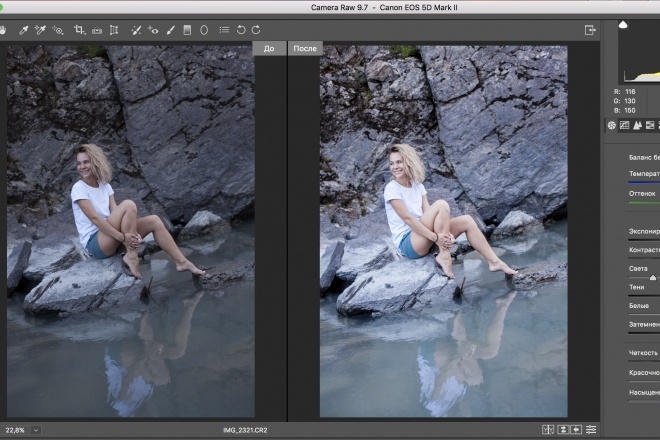The image size is (660, 440).
Task: Open the Tone Curve panel tab
Action: (x=625, y=125)
